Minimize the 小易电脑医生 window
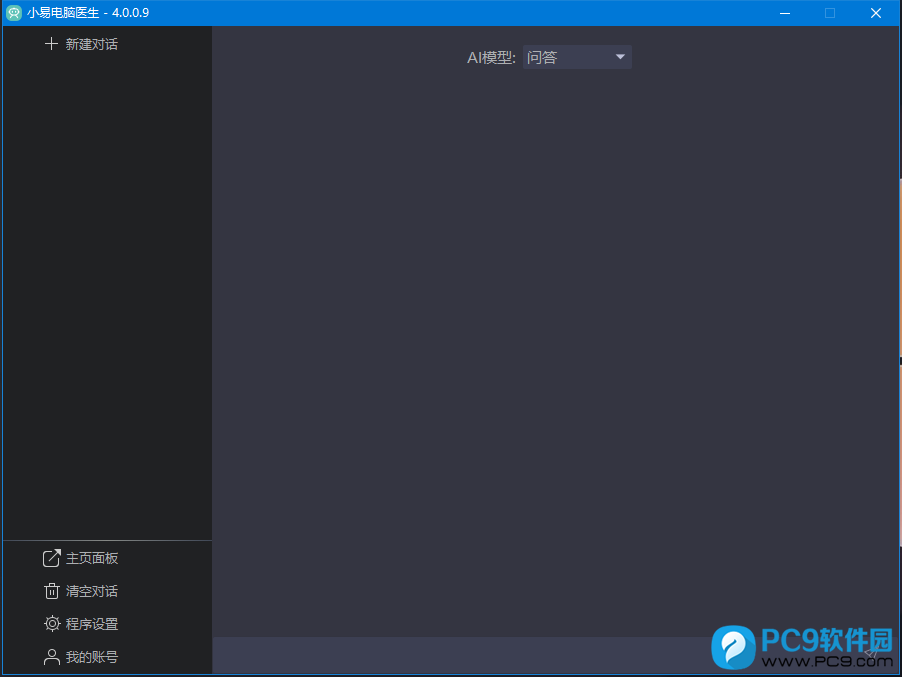 [785, 13]
